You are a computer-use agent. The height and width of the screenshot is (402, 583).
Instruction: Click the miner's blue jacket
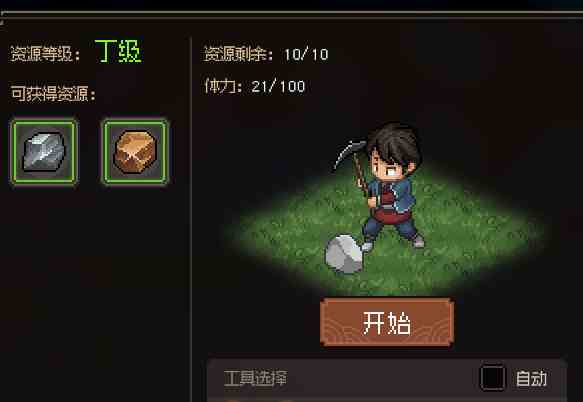pyautogui.click(x=400, y=195)
